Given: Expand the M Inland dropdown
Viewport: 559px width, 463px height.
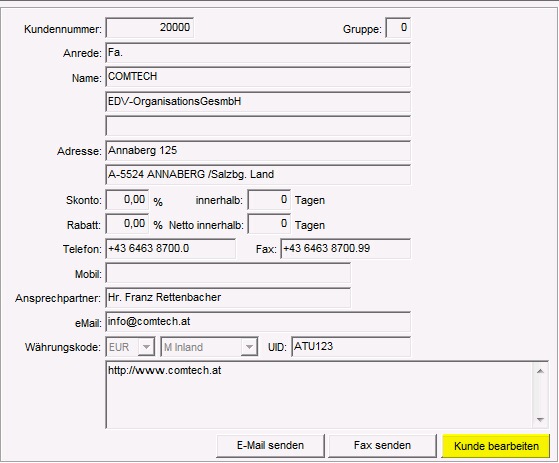Looking at the screenshot, I should pyautogui.click(x=249, y=347).
